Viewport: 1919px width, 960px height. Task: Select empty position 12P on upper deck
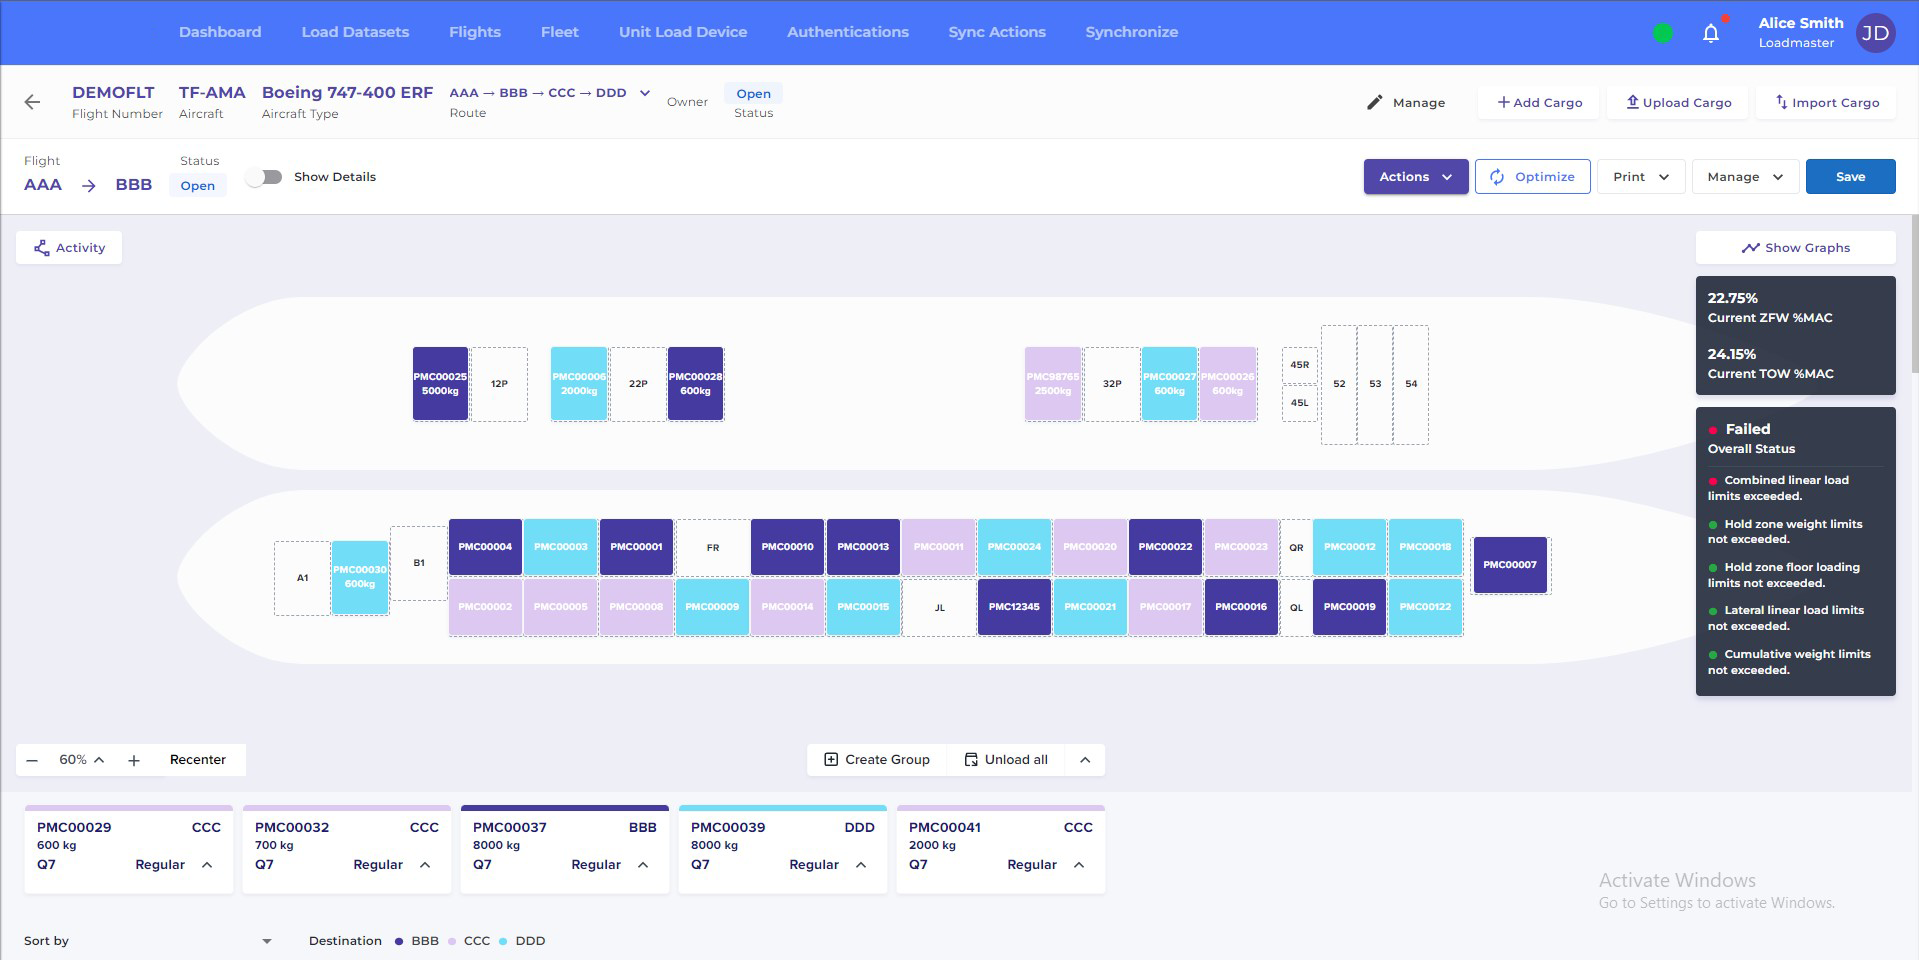(499, 384)
